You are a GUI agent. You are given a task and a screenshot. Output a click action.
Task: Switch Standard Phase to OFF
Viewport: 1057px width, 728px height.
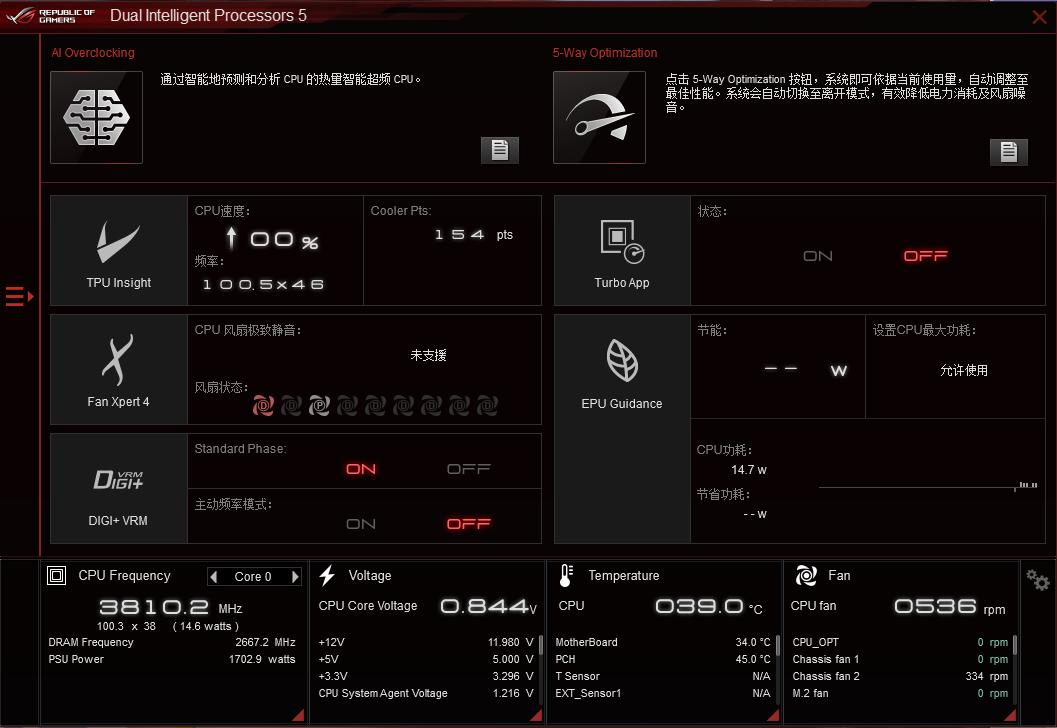coord(468,469)
